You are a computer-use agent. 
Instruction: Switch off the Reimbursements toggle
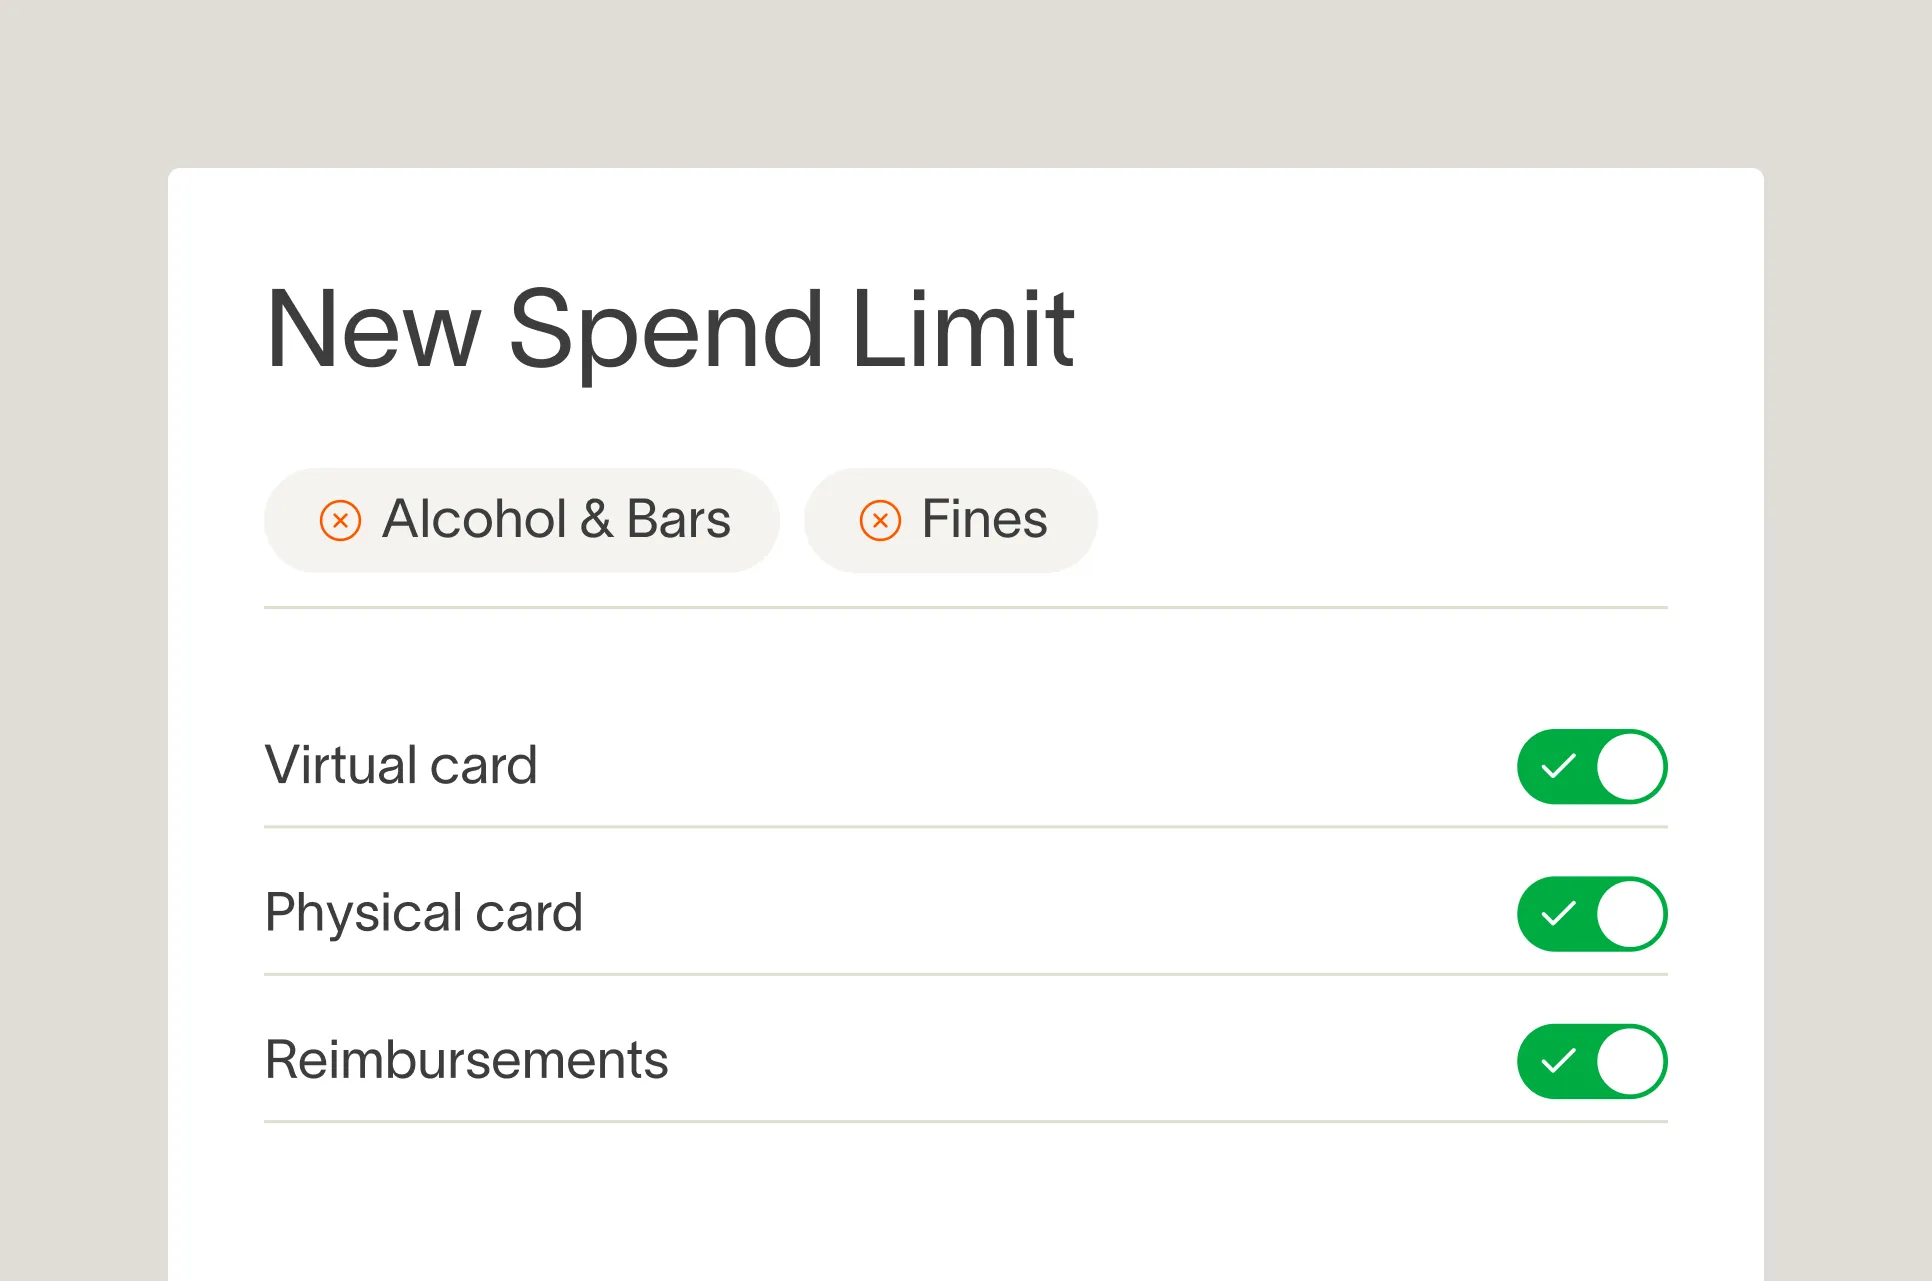[x=1592, y=1061]
